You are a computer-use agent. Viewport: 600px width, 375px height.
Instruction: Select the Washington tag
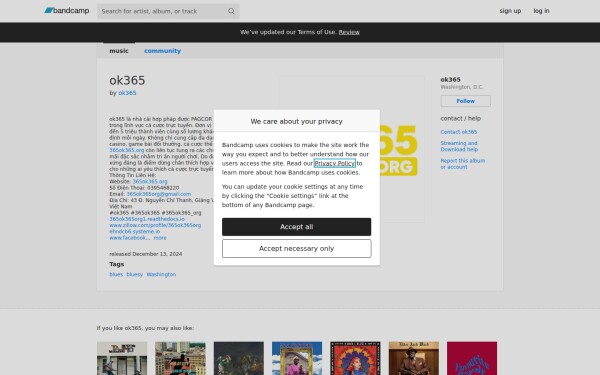pos(161,274)
